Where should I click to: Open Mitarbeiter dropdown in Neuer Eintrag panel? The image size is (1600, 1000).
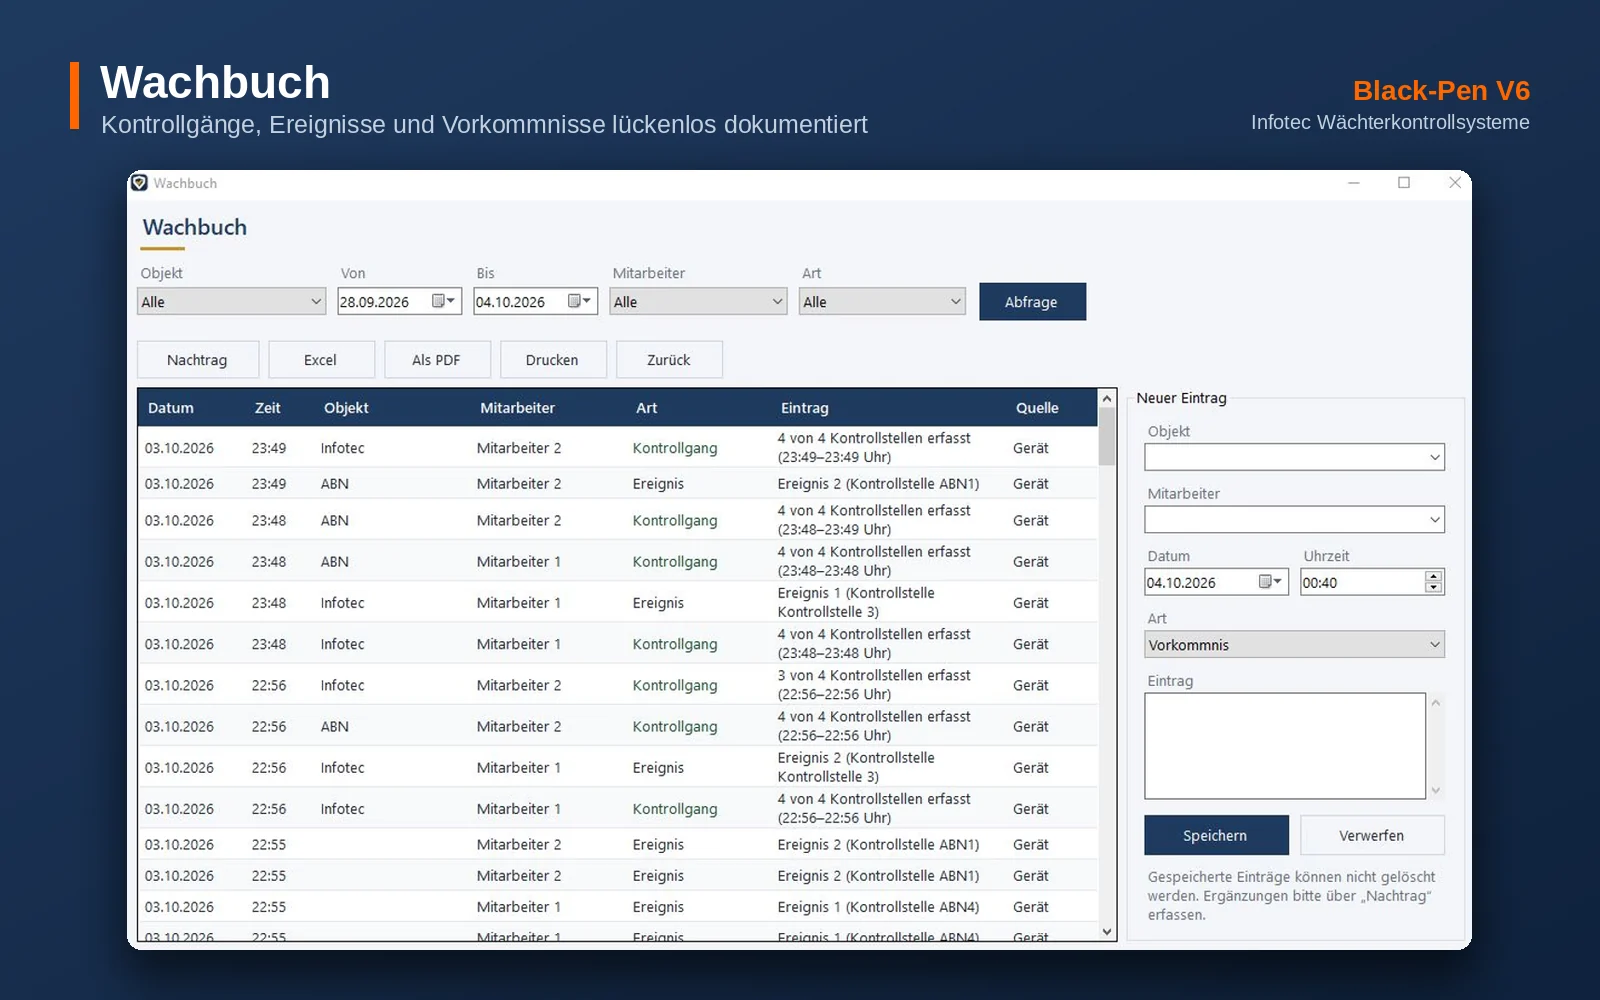tap(1294, 519)
